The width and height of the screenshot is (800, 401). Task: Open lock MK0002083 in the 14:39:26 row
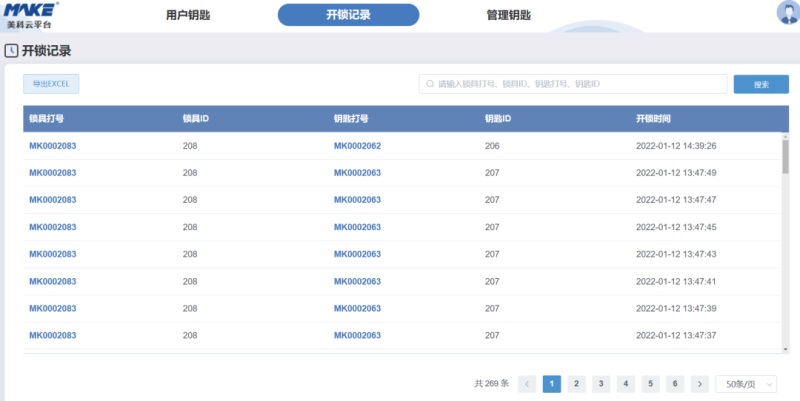pyautogui.click(x=52, y=146)
